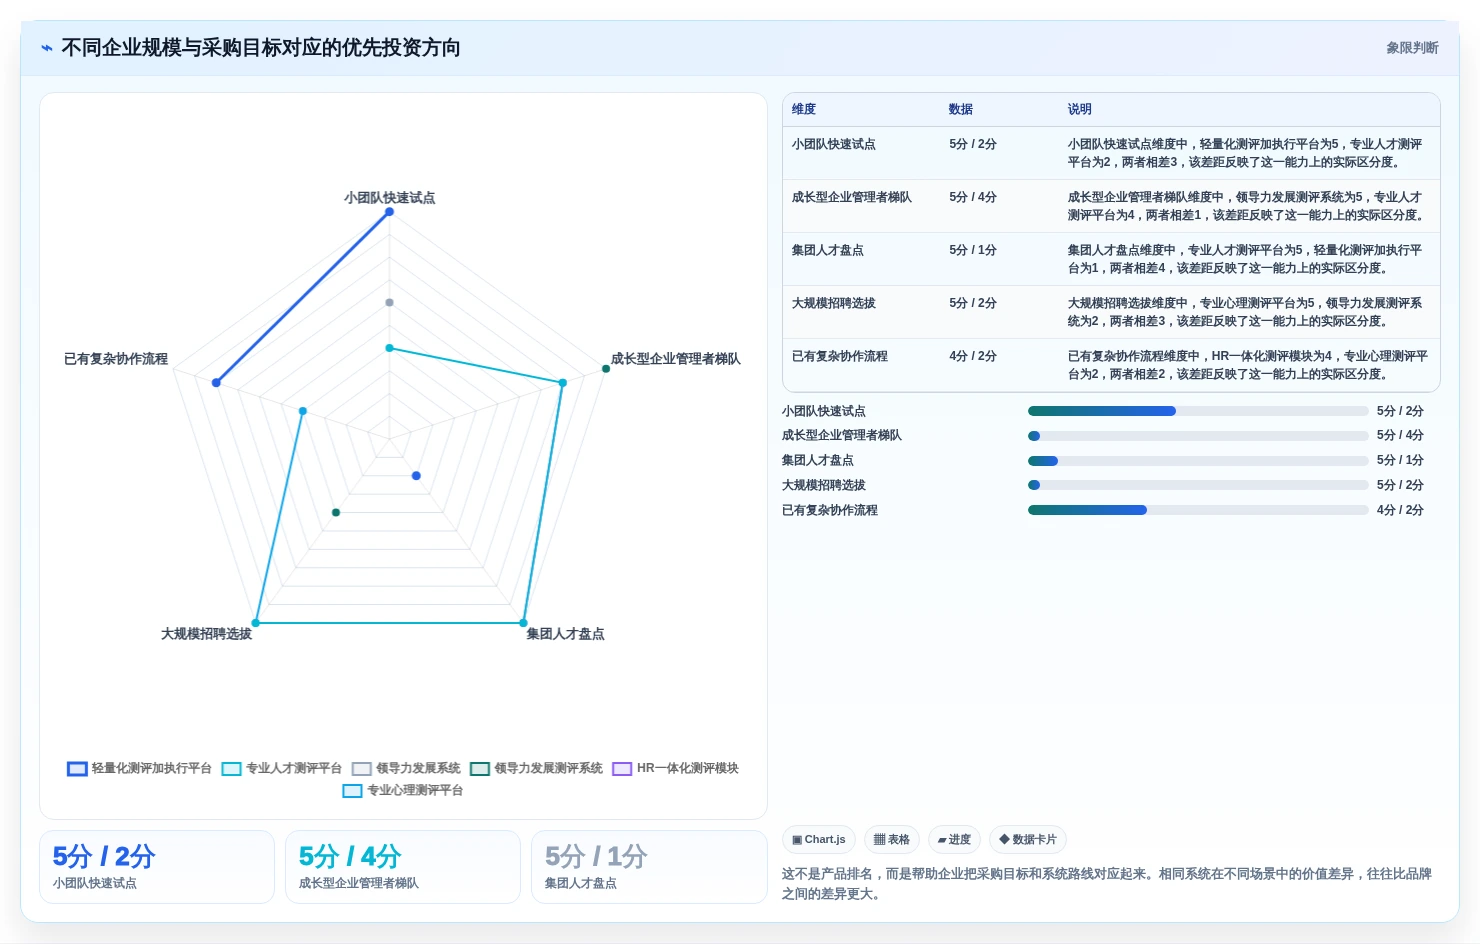The height and width of the screenshot is (944, 1480).
Task: Click the 大规模招聘选拔 progress bar
Action: point(1198,485)
